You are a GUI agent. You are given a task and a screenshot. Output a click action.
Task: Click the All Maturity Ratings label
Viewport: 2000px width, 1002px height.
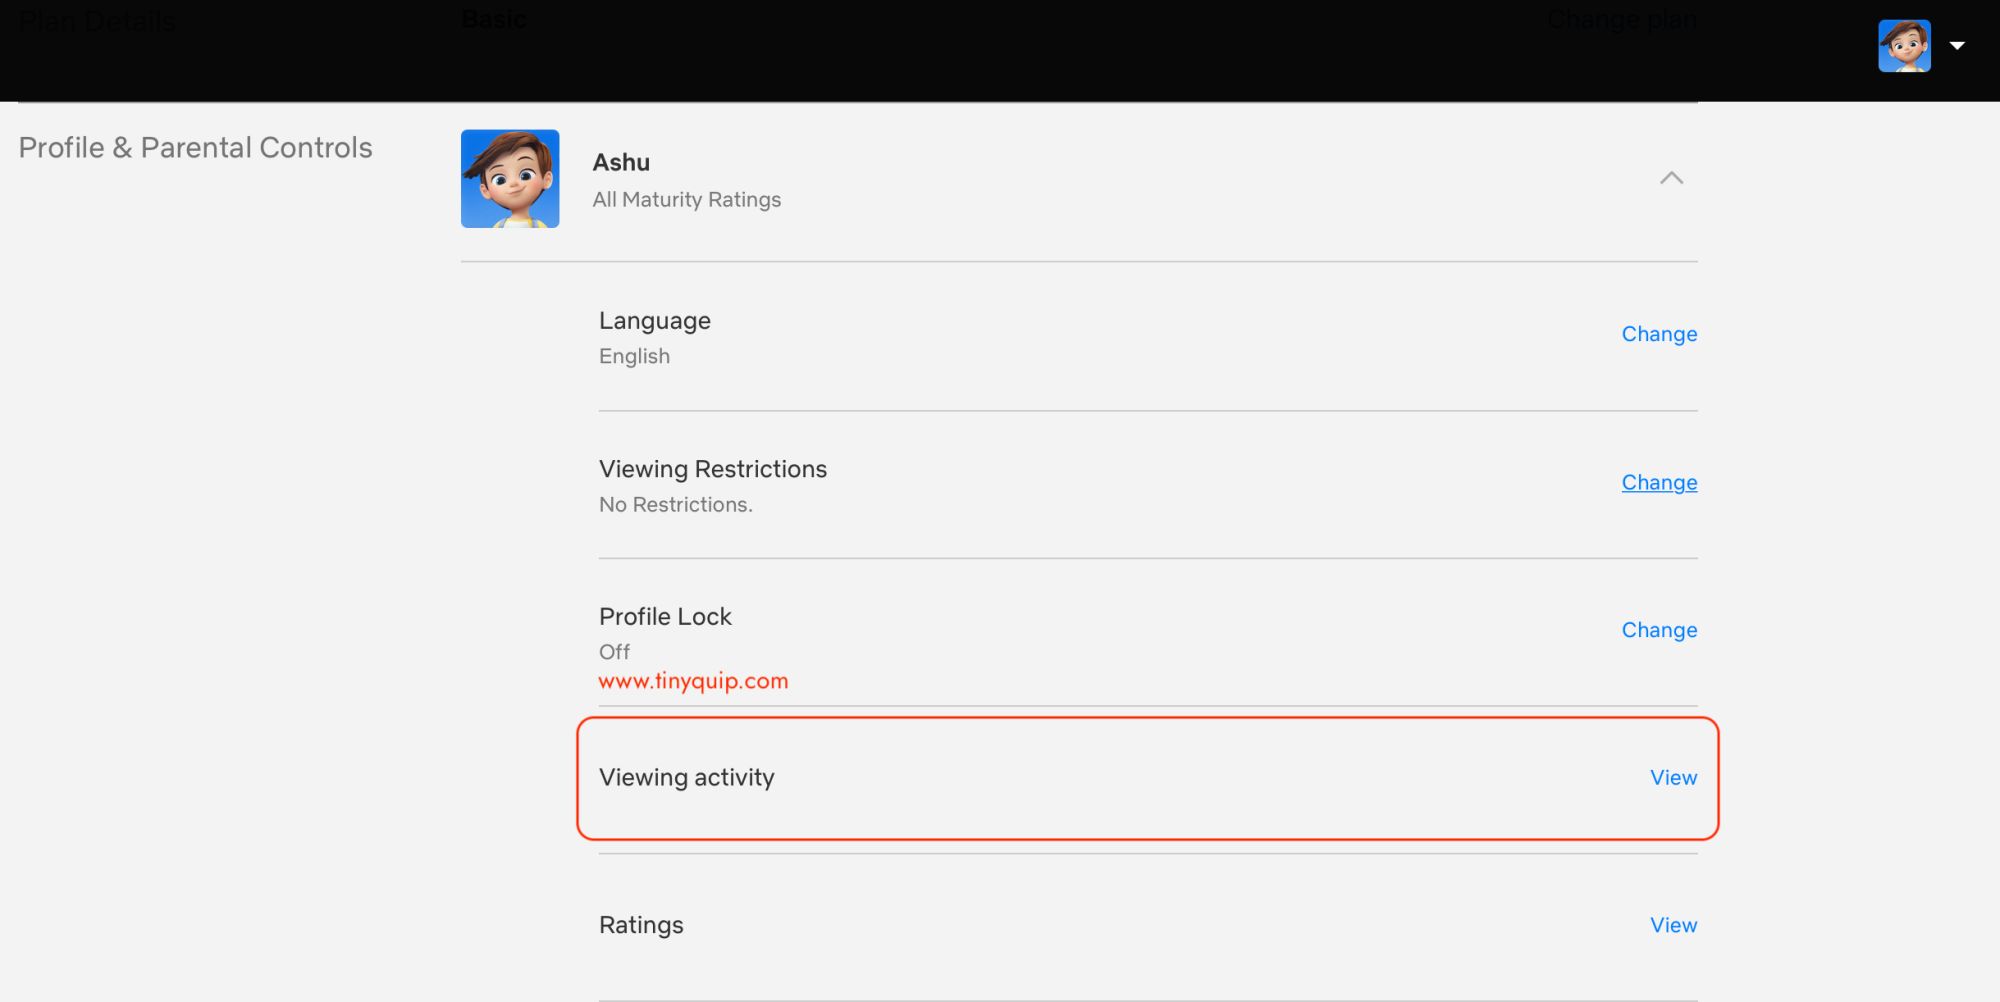[687, 199]
